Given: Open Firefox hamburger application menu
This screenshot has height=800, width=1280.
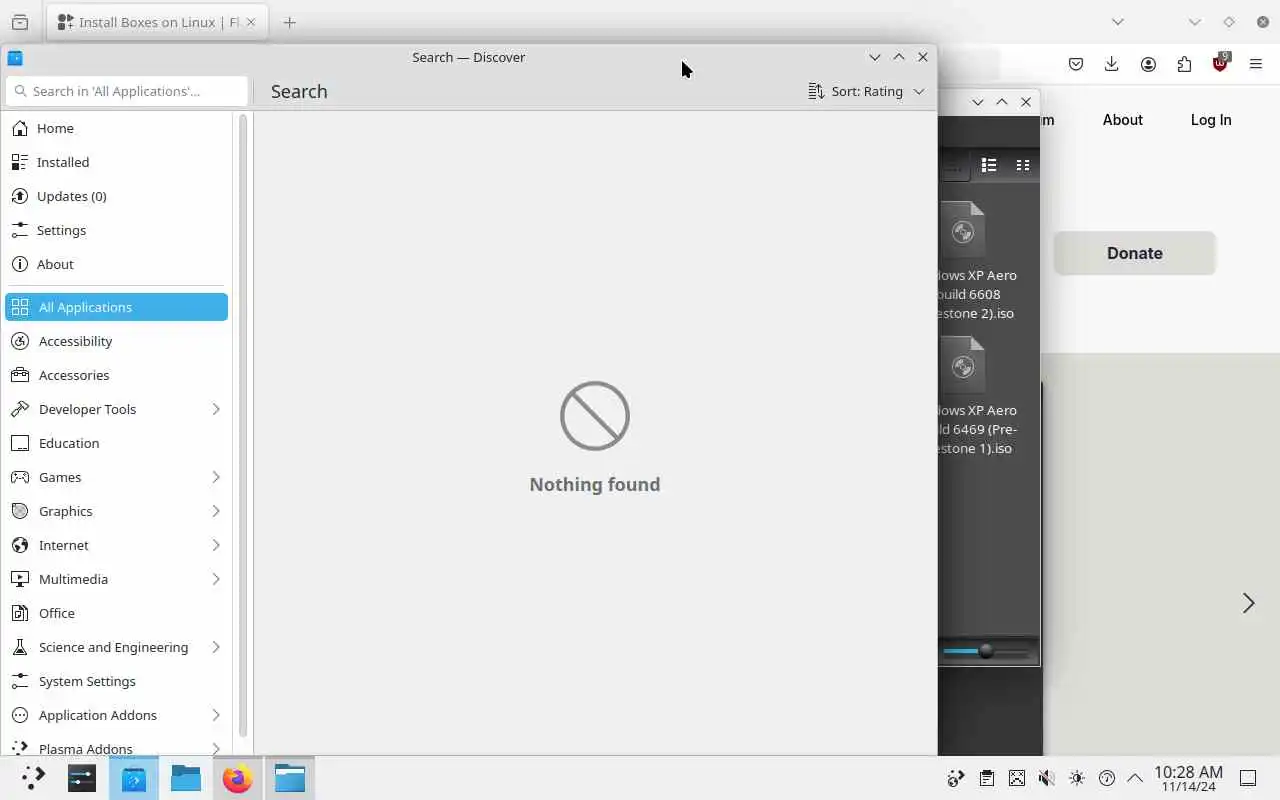Looking at the screenshot, I should pyautogui.click(x=1256, y=64).
